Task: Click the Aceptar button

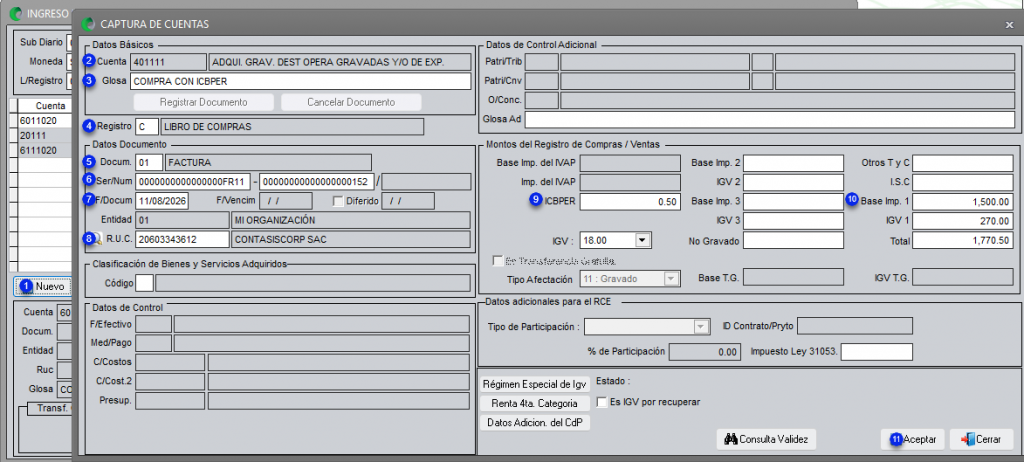Action: 913,439
